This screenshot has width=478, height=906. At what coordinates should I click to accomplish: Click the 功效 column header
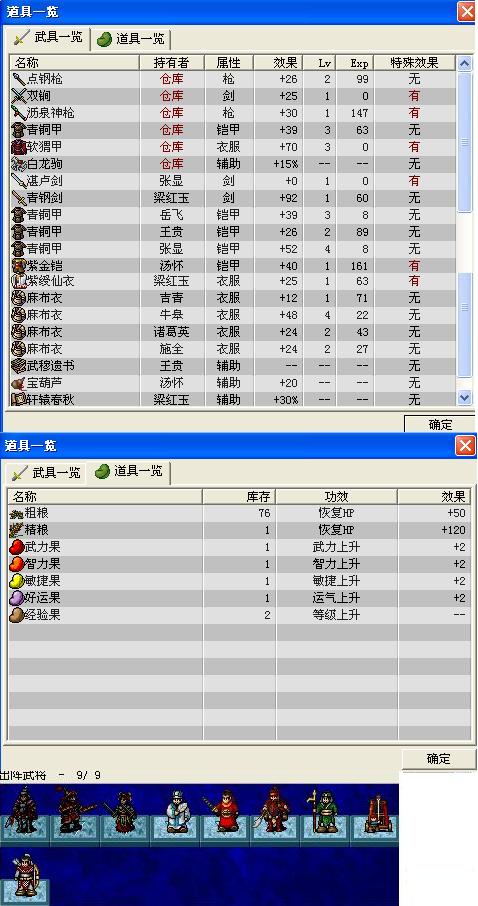[x=336, y=496]
